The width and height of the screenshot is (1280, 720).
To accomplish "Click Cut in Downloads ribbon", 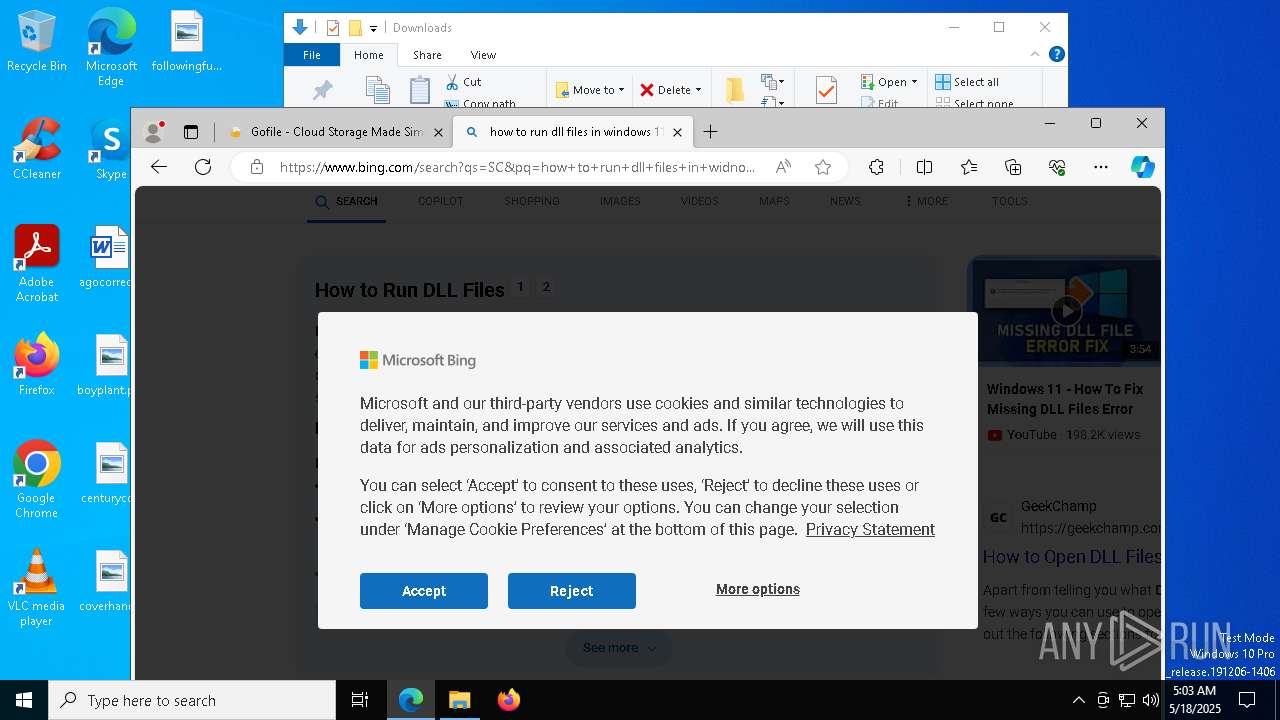I will (463, 82).
